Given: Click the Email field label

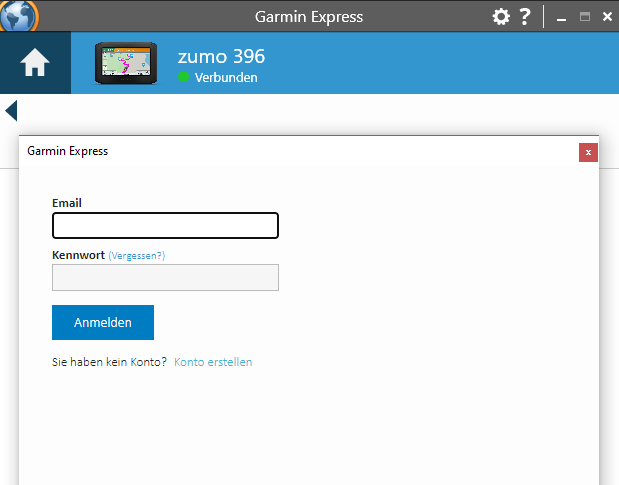Looking at the screenshot, I should pos(67,203).
